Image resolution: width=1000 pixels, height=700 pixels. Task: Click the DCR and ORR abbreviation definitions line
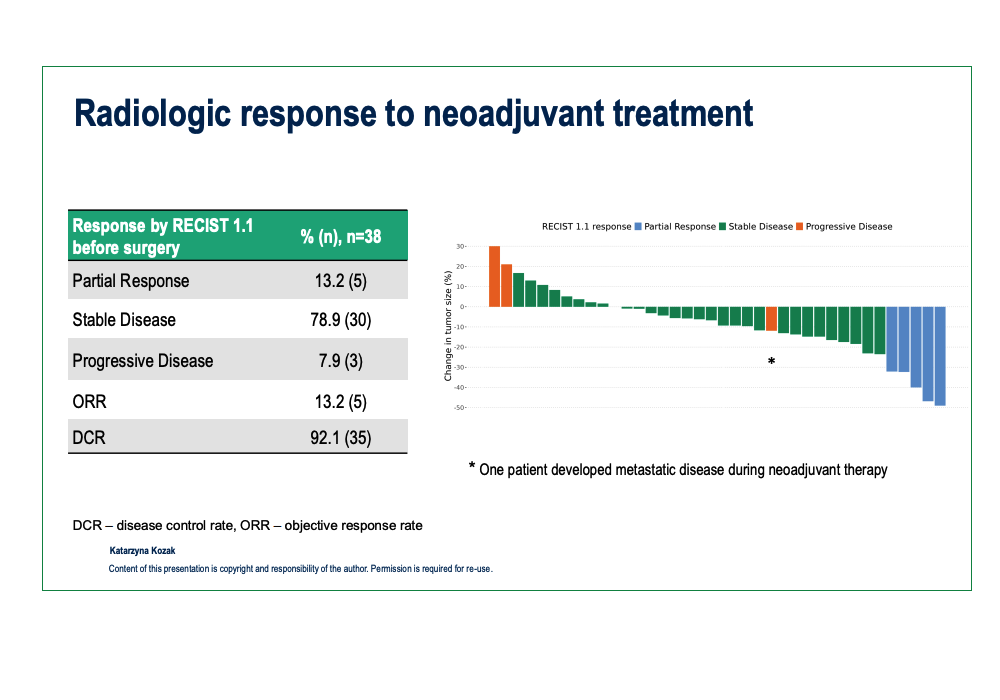tap(247, 525)
